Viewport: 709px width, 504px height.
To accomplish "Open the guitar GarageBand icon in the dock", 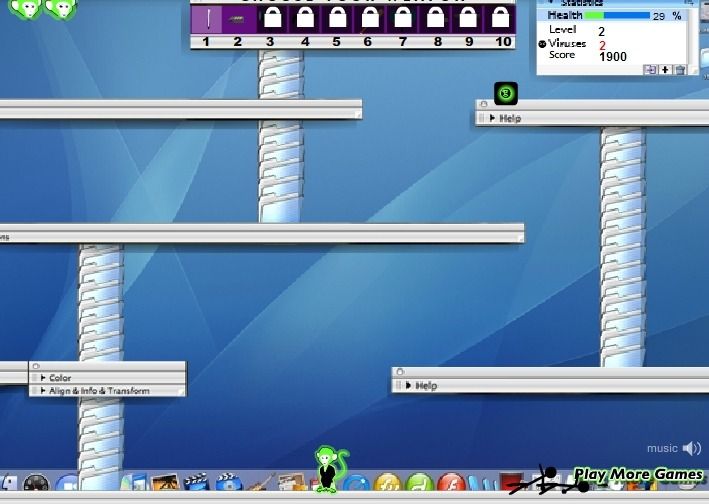I will coord(260,482).
